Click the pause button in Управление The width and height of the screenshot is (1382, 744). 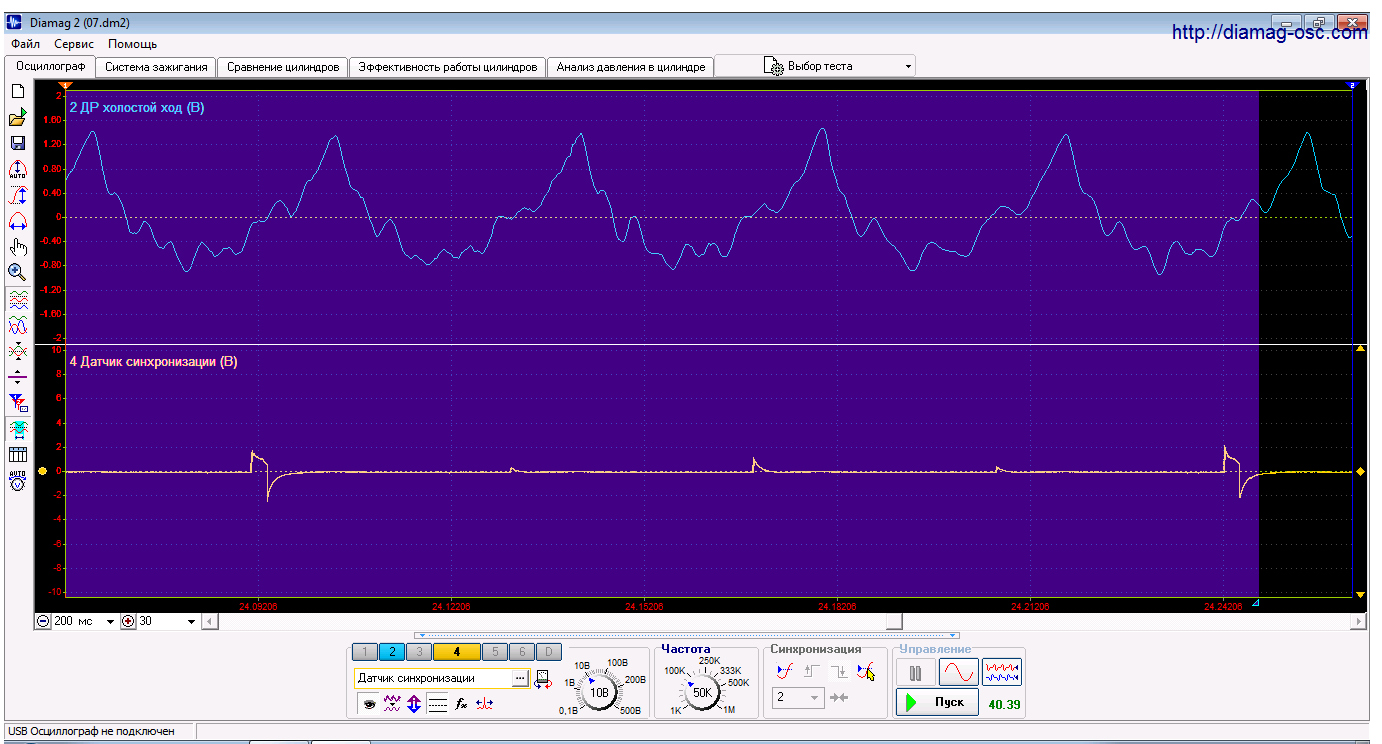pos(915,672)
